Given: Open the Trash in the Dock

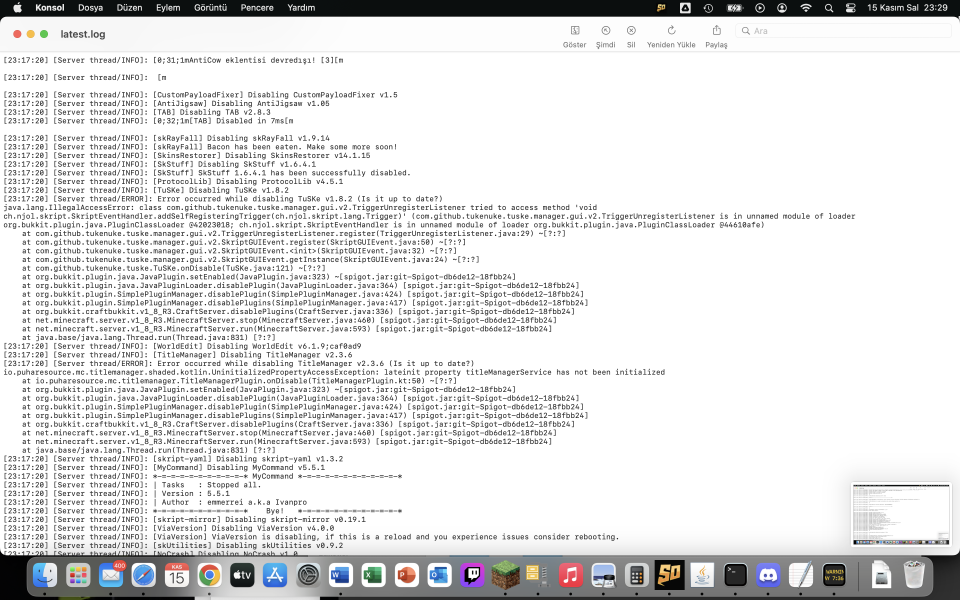Looking at the screenshot, I should (x=914, y=576).
